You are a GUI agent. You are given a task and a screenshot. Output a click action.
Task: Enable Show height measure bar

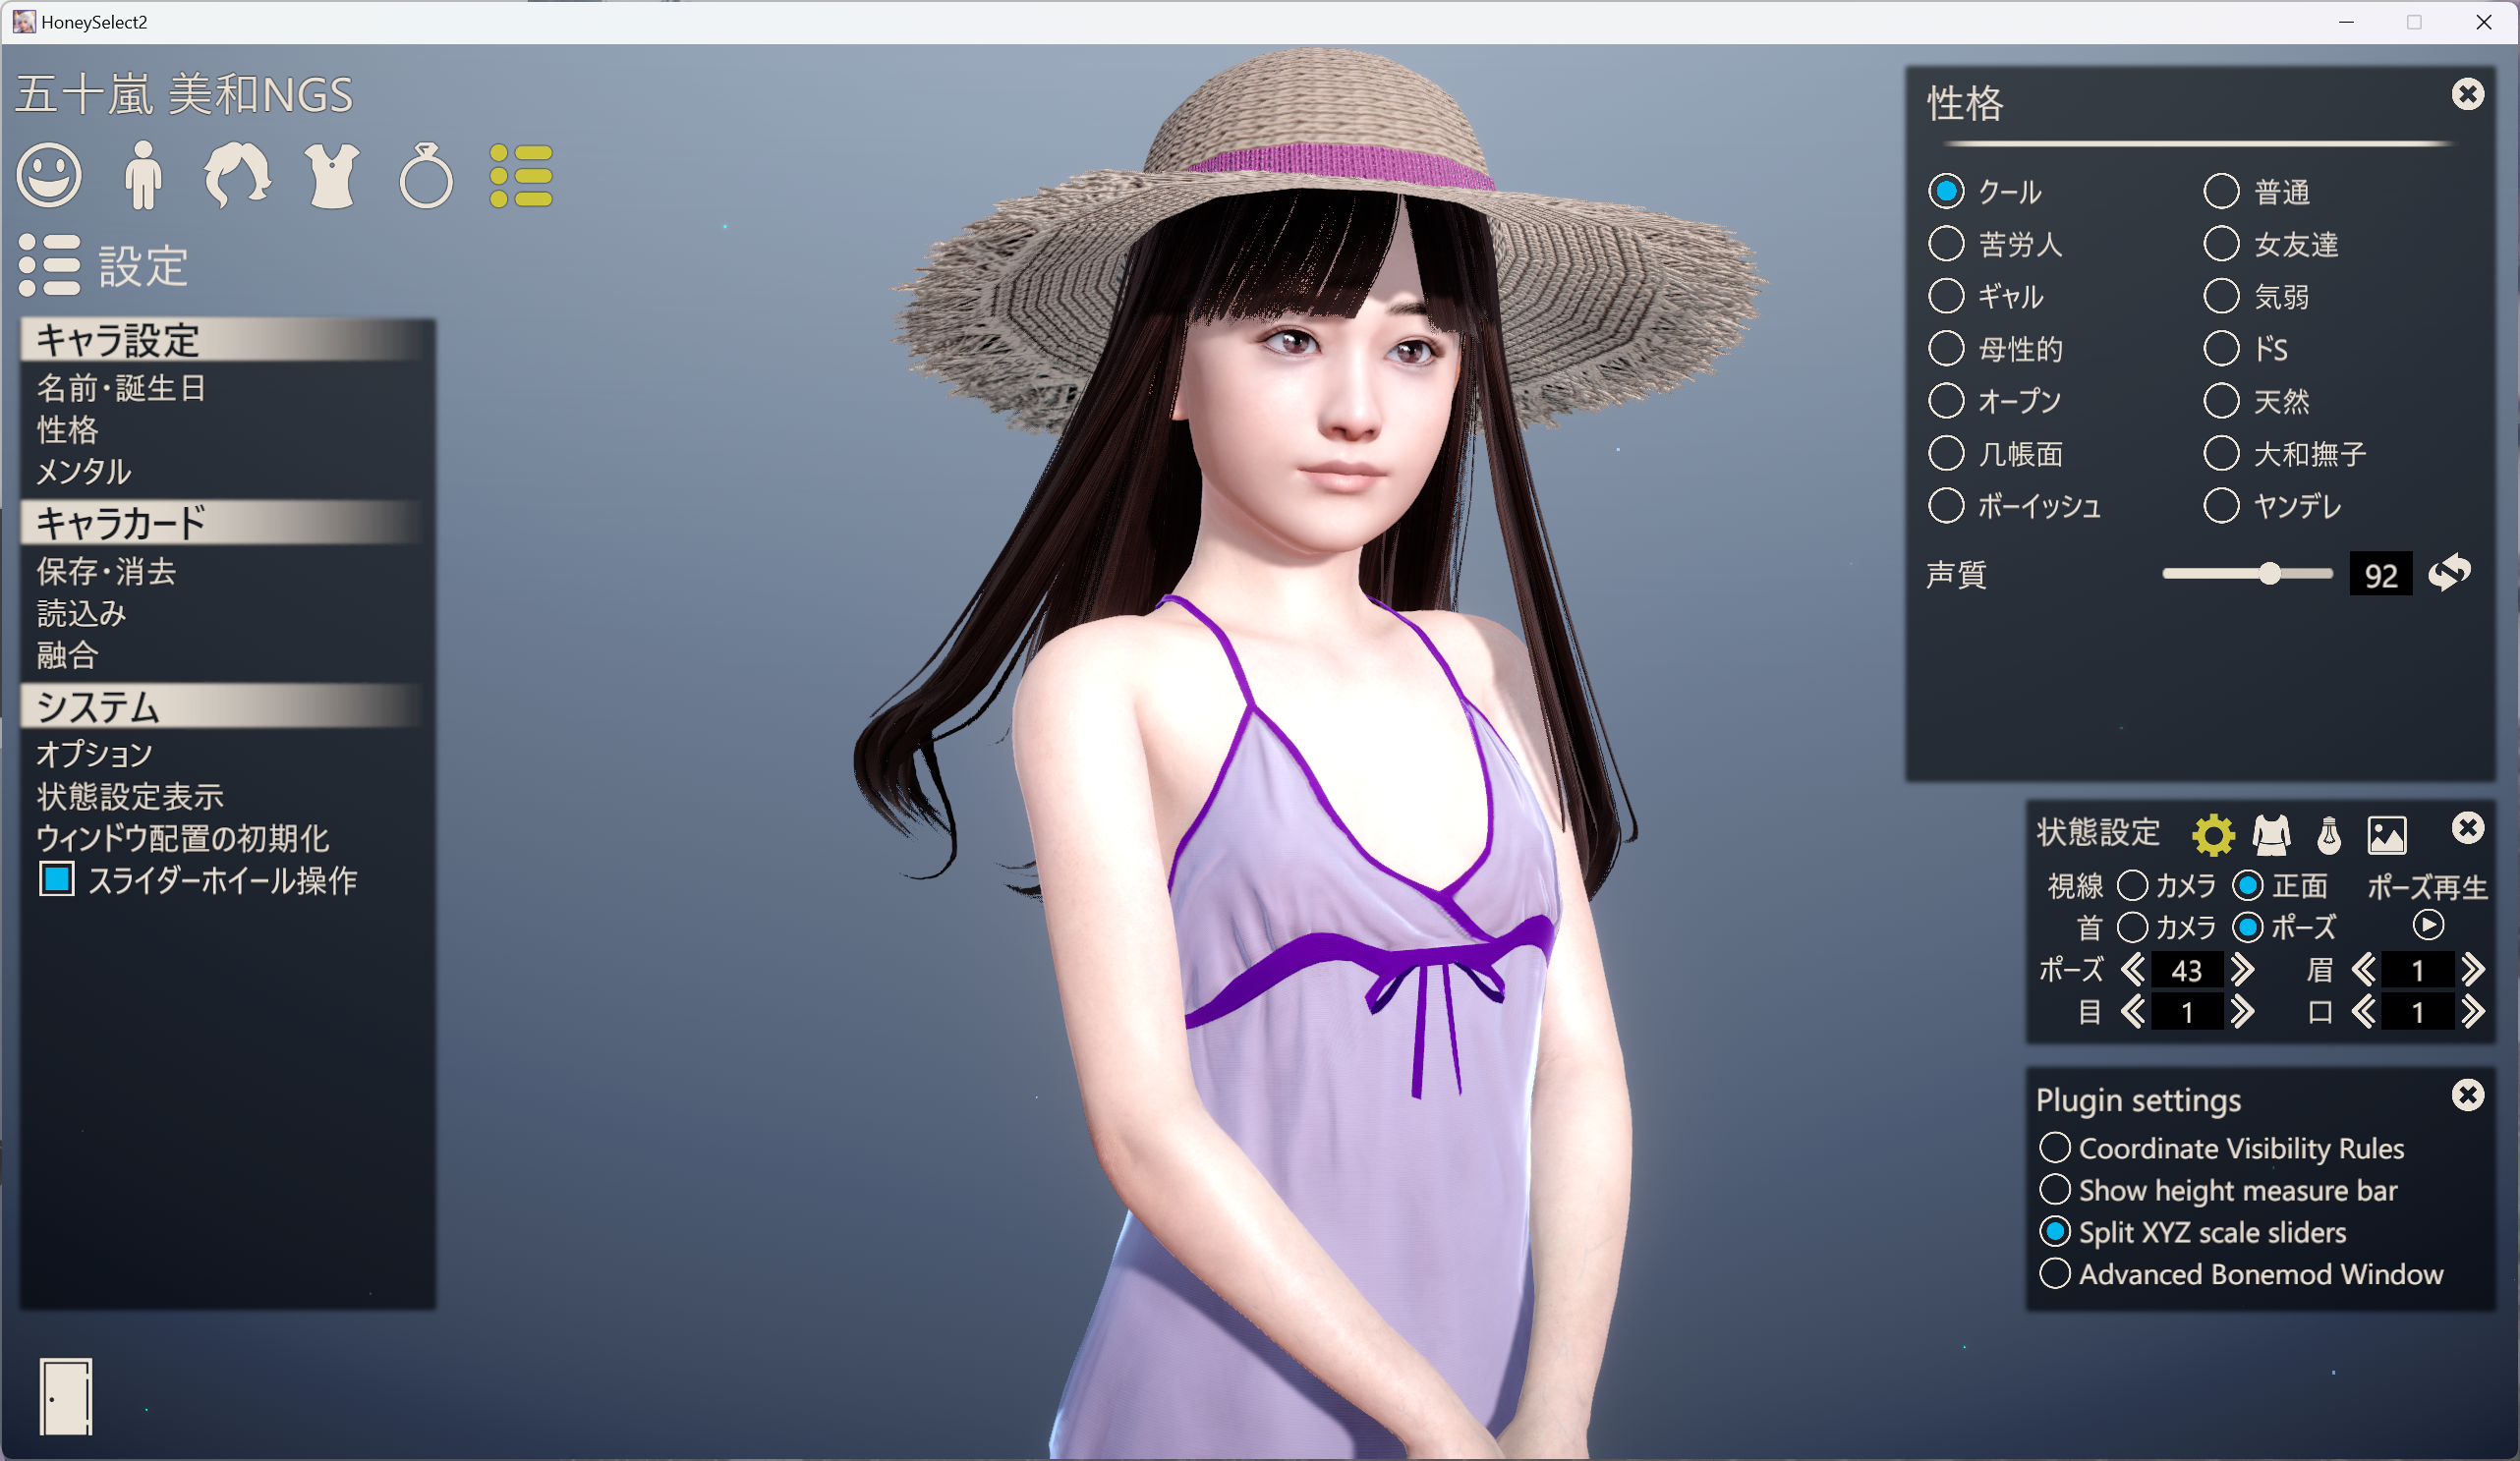pyautogui.click(x=2218, y=1190)
